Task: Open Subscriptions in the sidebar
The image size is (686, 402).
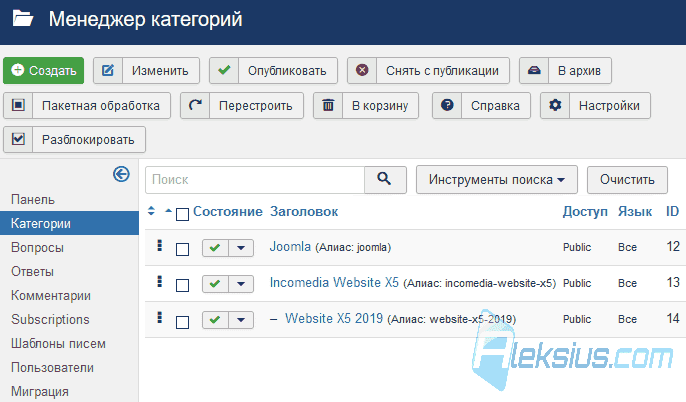Action: coord(50,319)
